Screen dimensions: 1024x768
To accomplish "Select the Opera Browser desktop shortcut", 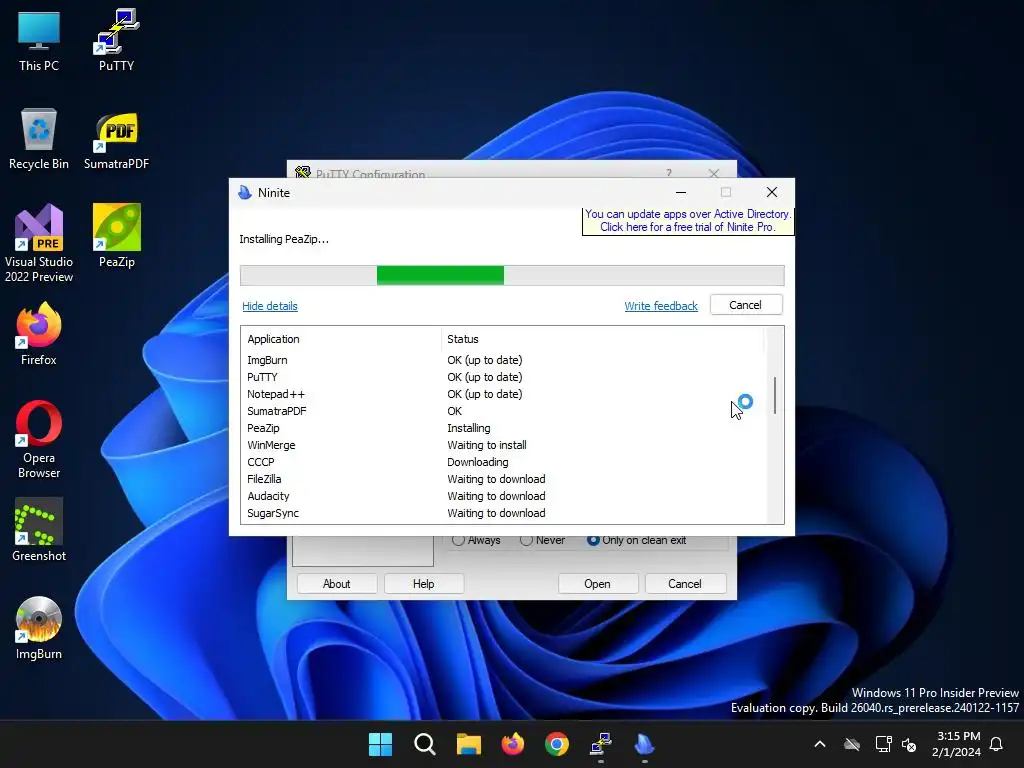I will coord(39,440).
